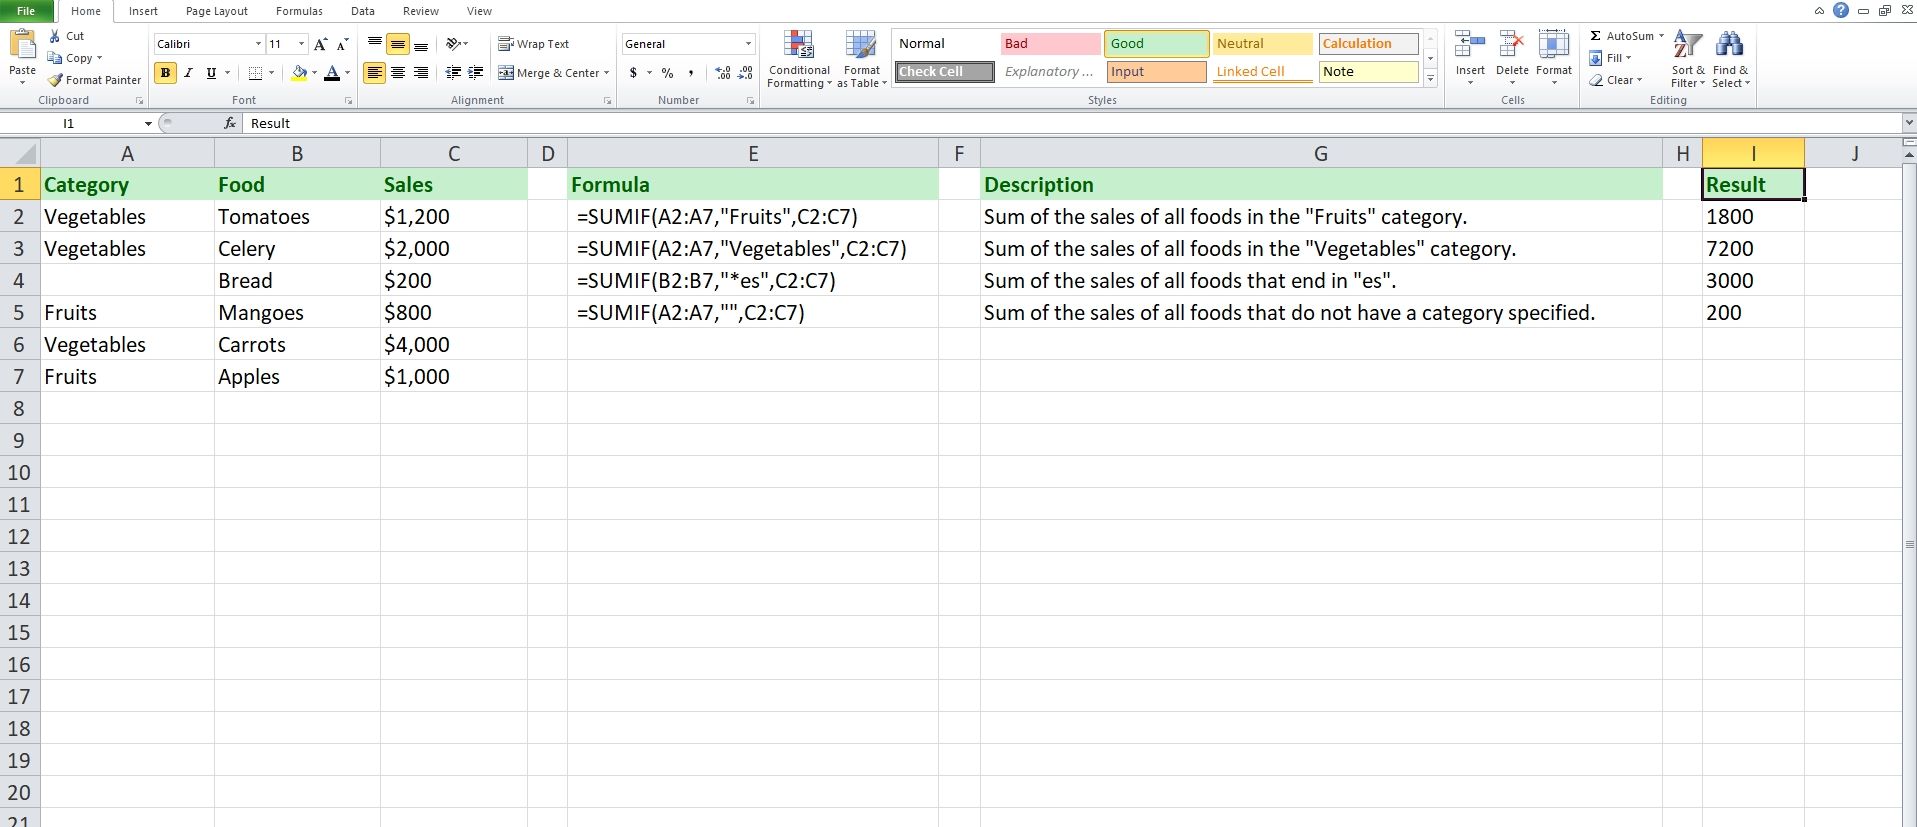Expand font color dropdown arrow
The image size is (1917, 827).
(347, 73)
